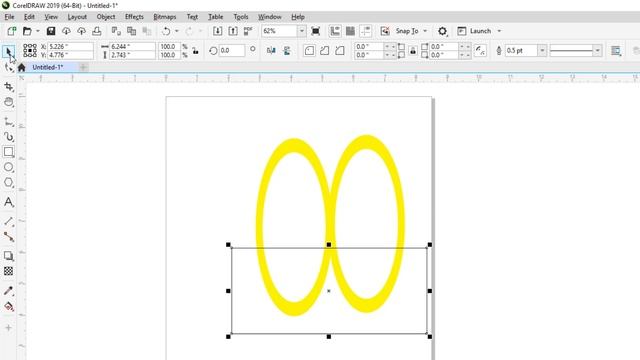The image size is (640, 360).
Task: Switch to the Untitled-1 document tab
Action: [x=48, y=67]
